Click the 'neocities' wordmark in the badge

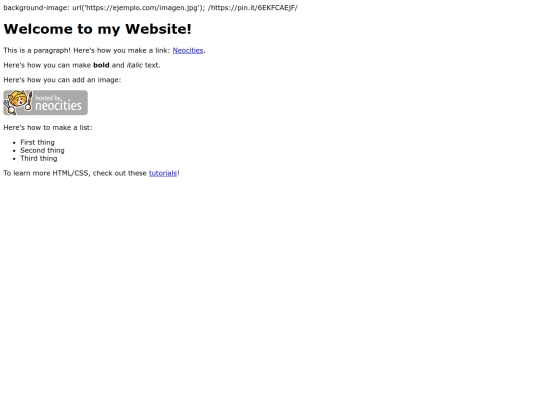coord(59,106)
